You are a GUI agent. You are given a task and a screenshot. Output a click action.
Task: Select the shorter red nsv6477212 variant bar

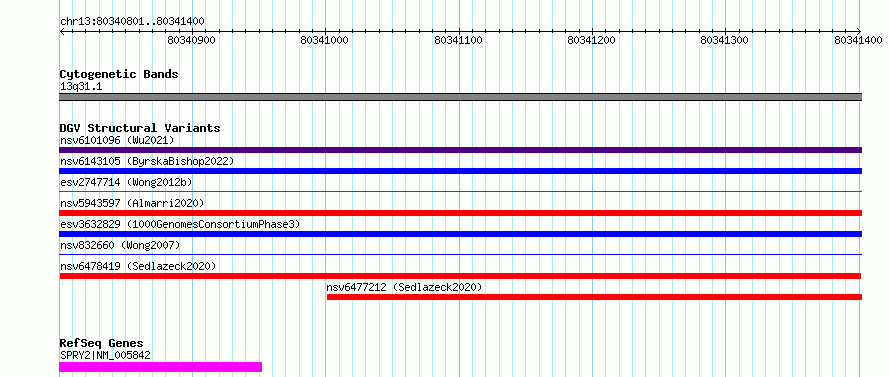pos(594,297)
